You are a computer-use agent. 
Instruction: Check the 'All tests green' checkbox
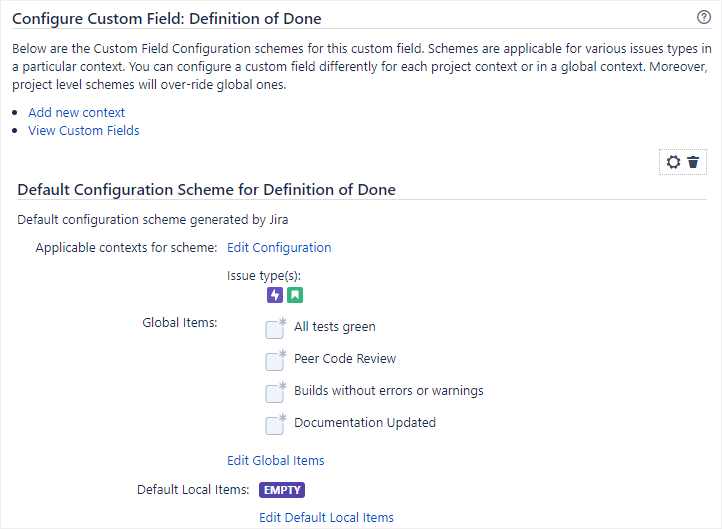coord(274,329)
